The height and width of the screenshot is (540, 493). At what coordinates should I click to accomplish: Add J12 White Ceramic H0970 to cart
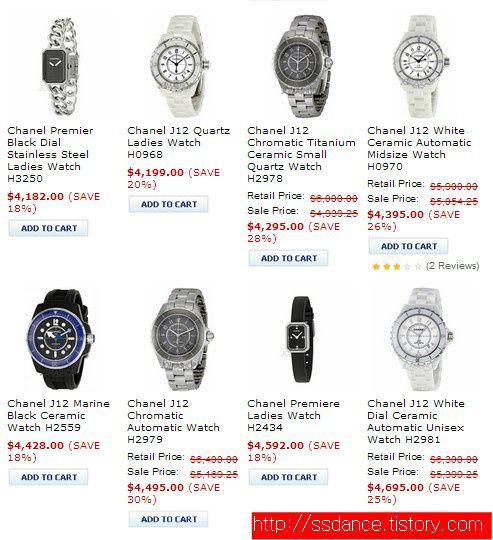click(x=408, y=246)
